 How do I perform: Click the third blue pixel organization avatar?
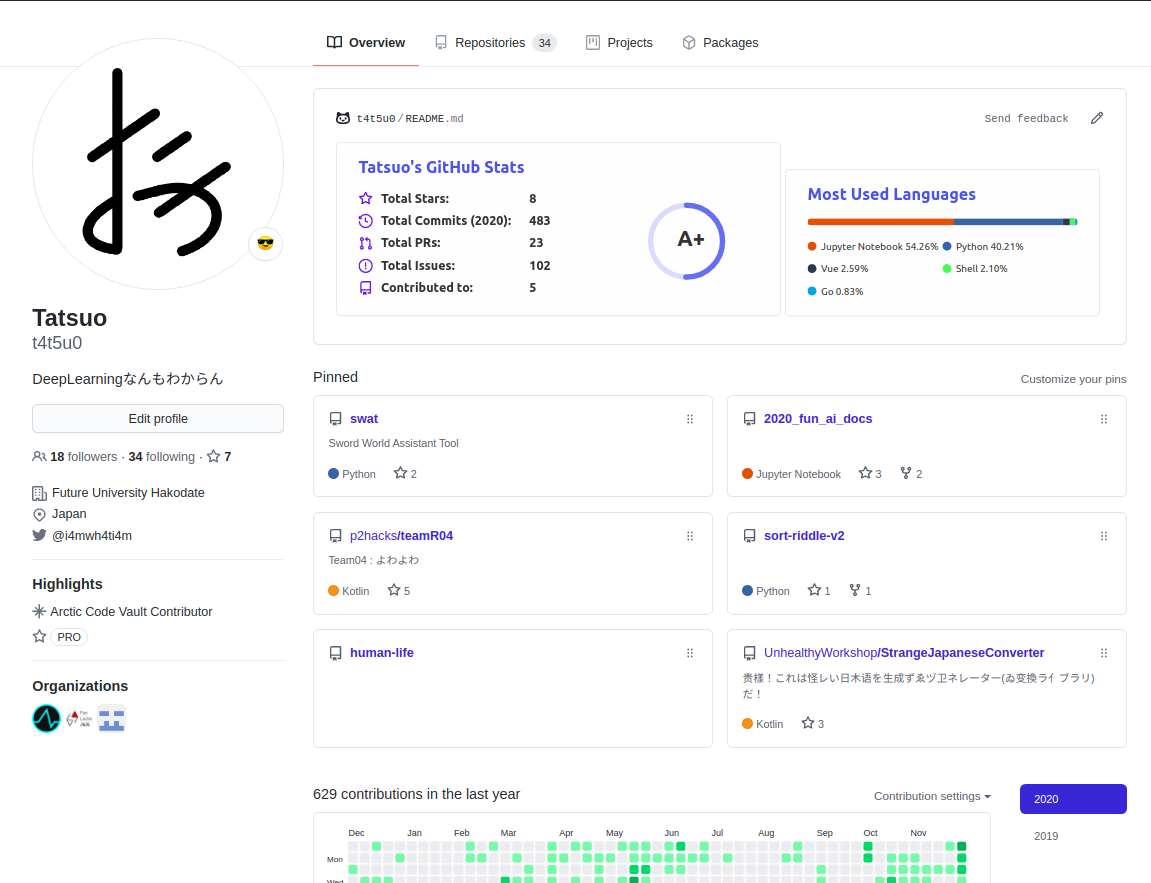pos(112,719)
